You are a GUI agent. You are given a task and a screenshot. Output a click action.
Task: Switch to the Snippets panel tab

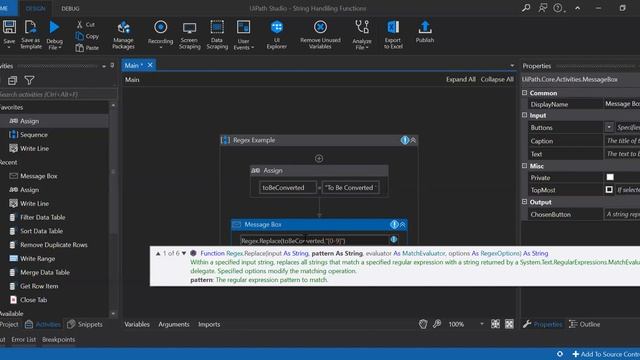(85, 324)
